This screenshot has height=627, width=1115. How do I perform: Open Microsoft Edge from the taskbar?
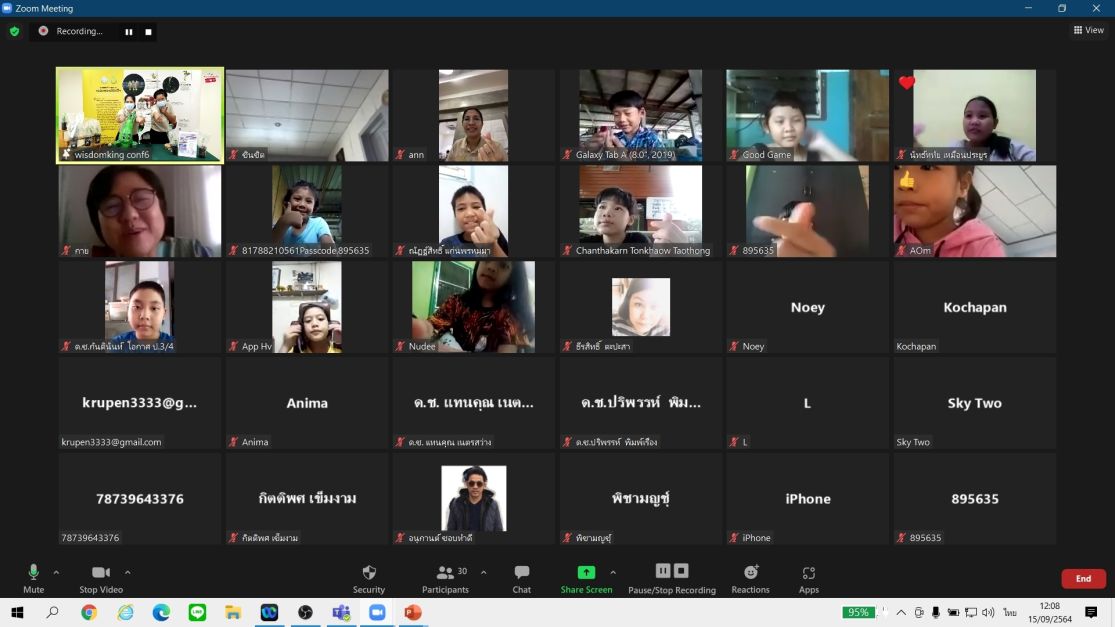tap(161, 612)
